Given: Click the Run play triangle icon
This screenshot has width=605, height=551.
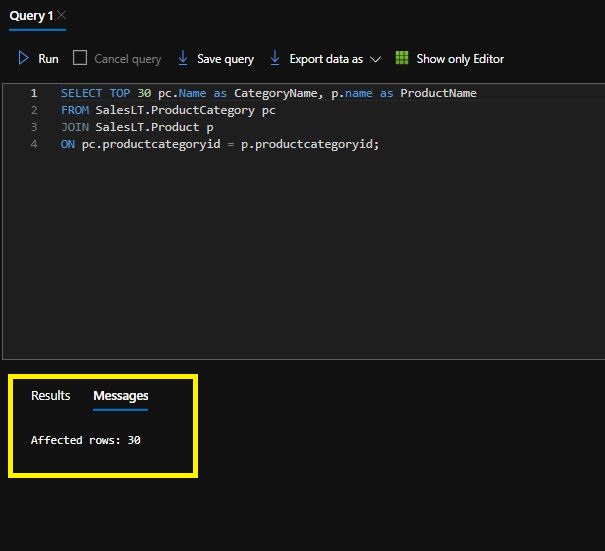Looking at the screenshot, I should click(x=23, y=58).
